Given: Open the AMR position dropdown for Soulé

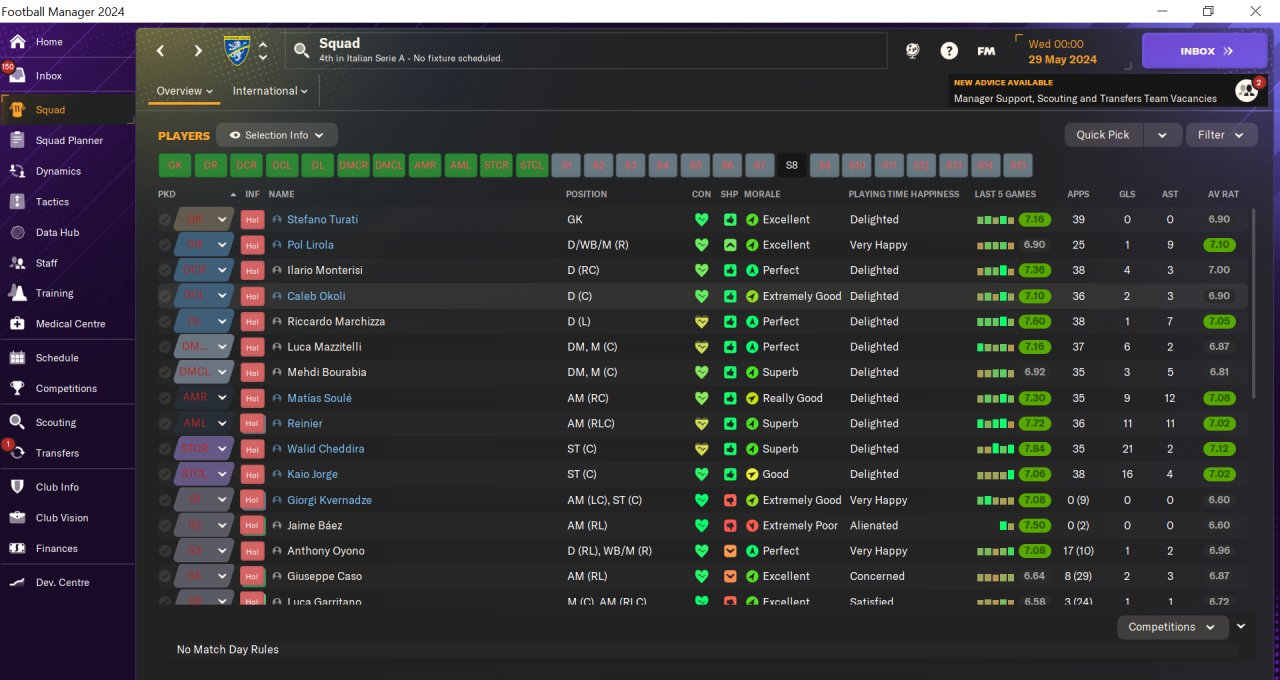Looking at the screenshot, I should click(222, 398).
